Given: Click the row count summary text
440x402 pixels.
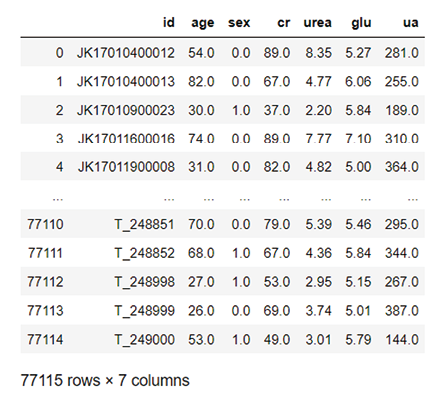Looking at the screenshot, I should pos(105,380).
